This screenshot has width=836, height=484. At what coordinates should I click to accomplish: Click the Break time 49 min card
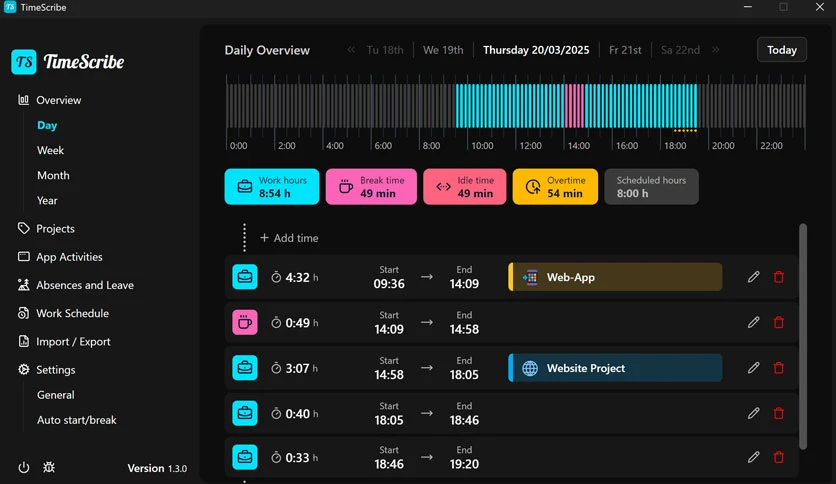click(x=371, y=187)
